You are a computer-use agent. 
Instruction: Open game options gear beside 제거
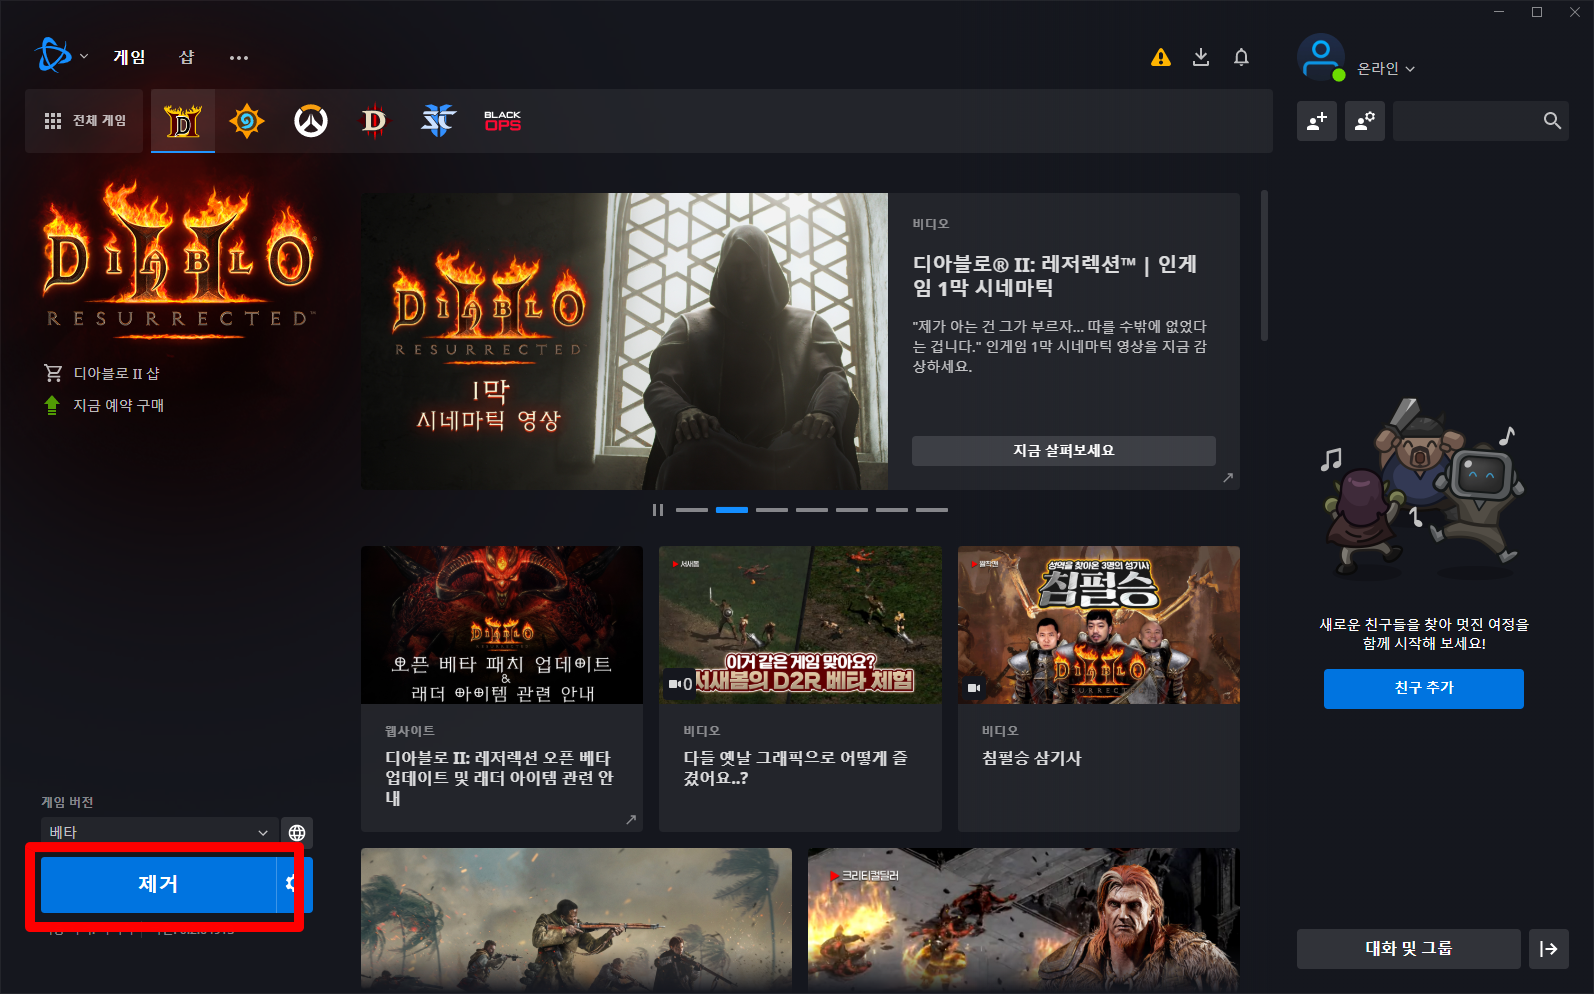click(295, 884)
